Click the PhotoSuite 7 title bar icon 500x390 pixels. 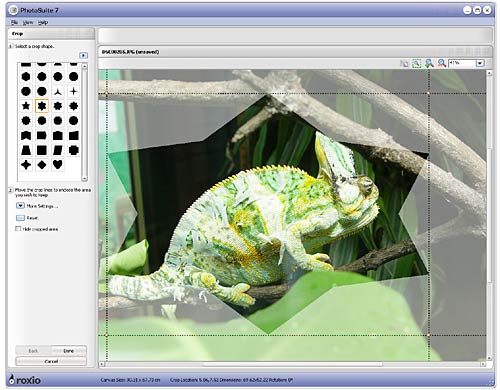point(13,10)
